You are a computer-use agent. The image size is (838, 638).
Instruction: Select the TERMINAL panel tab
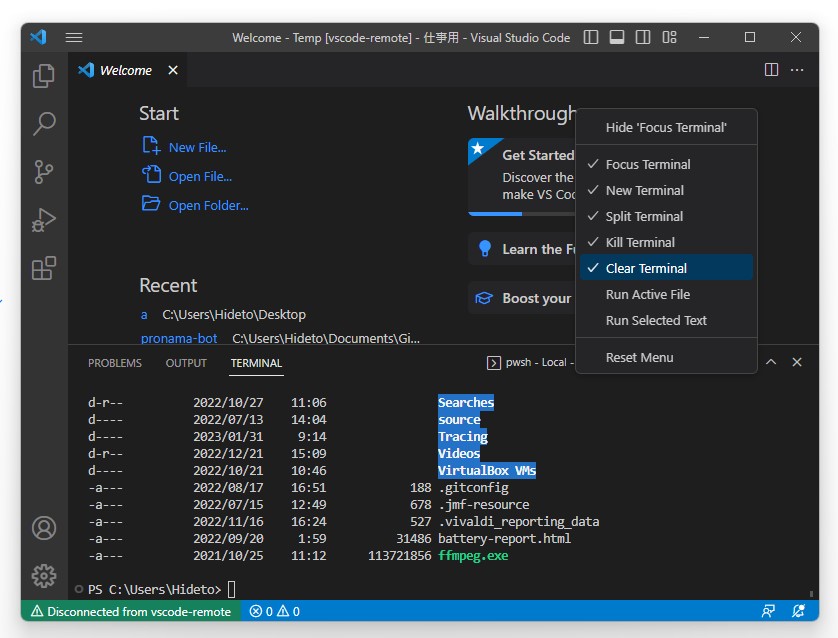click(256, 363)
